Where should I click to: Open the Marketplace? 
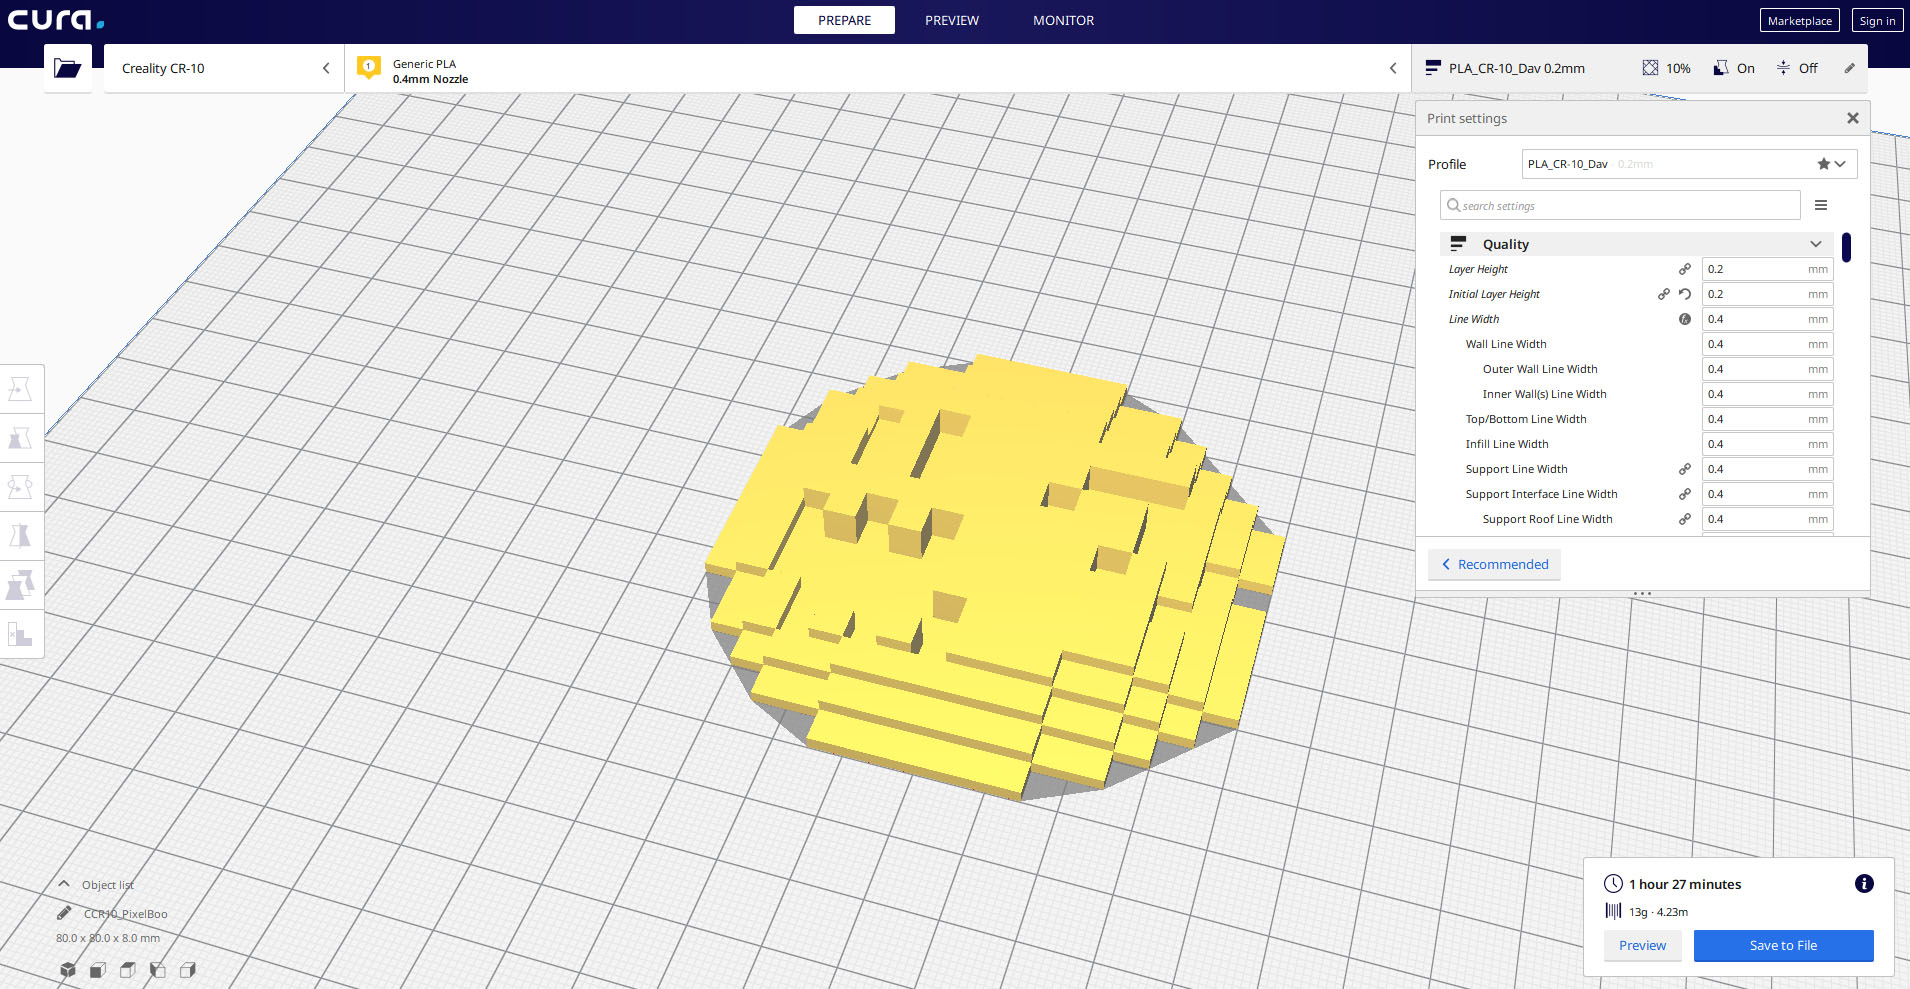tap(1800, 20)
